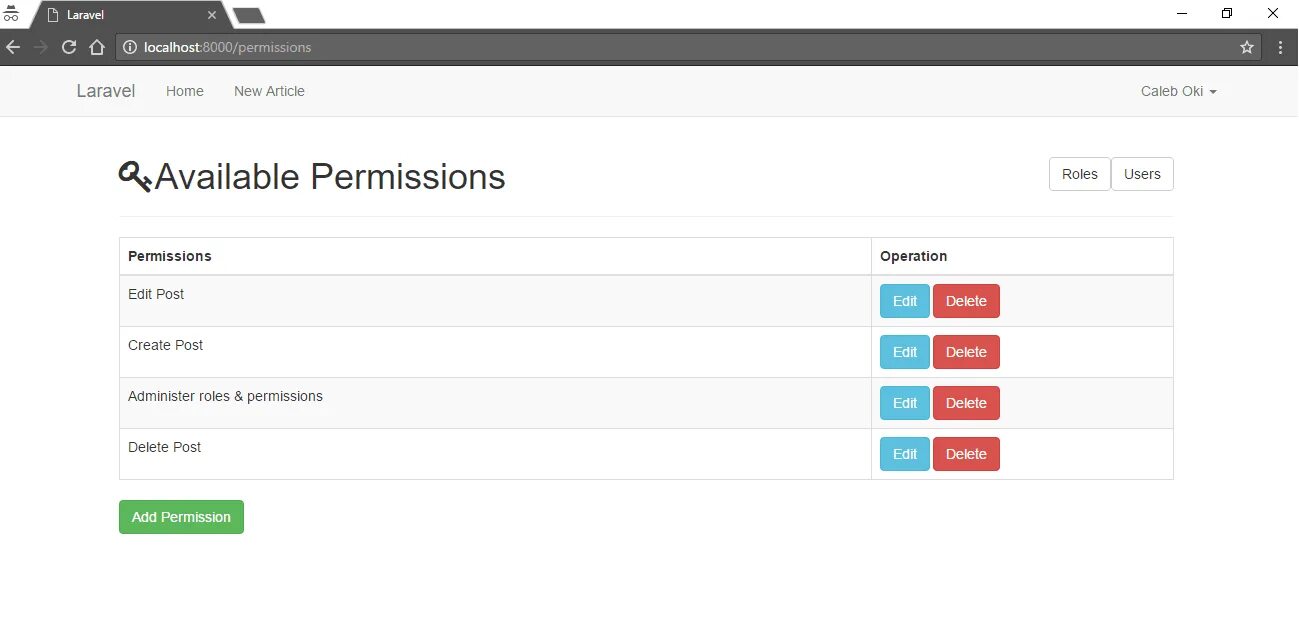Go to the browser home icon
Viewport: 1299px width, 644px height.
click(97, 47)
